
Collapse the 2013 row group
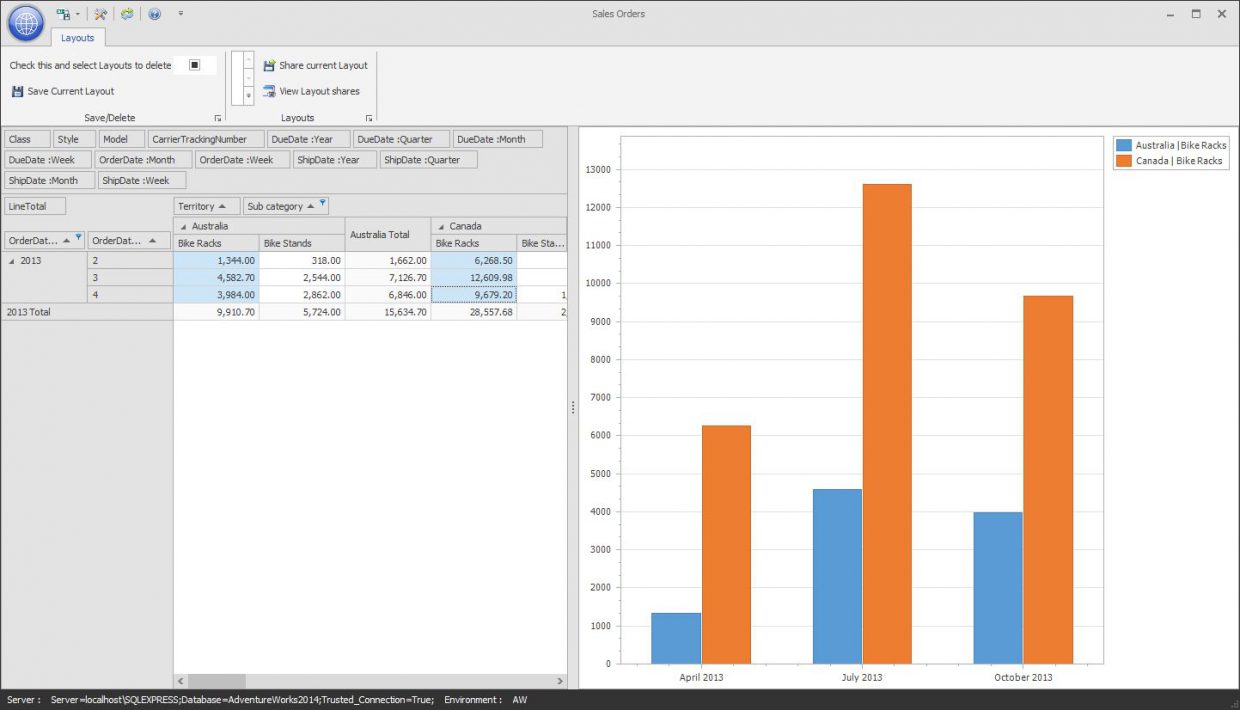tap(11, 260)
